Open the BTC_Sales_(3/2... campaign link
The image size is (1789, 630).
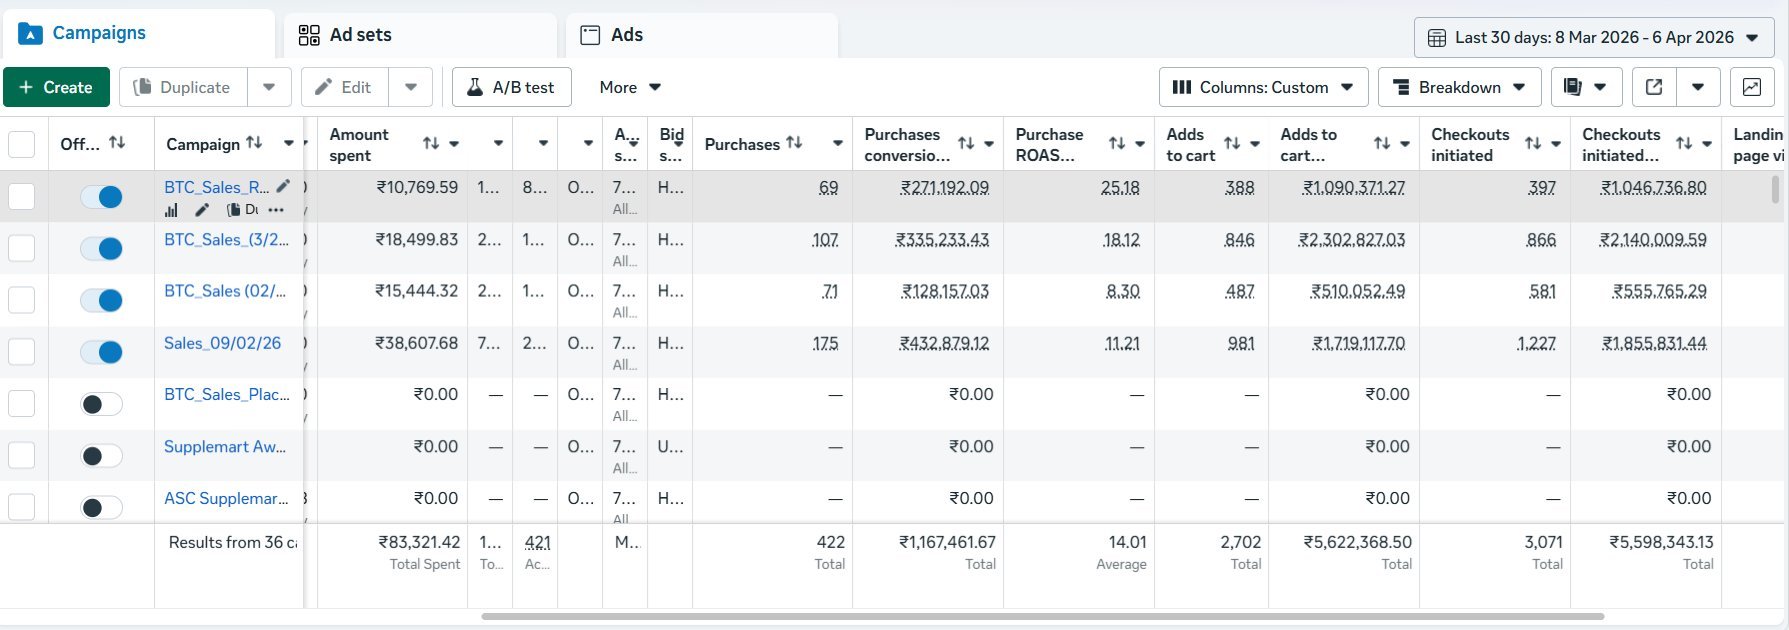pyautogui.click(x=226, y=239)
